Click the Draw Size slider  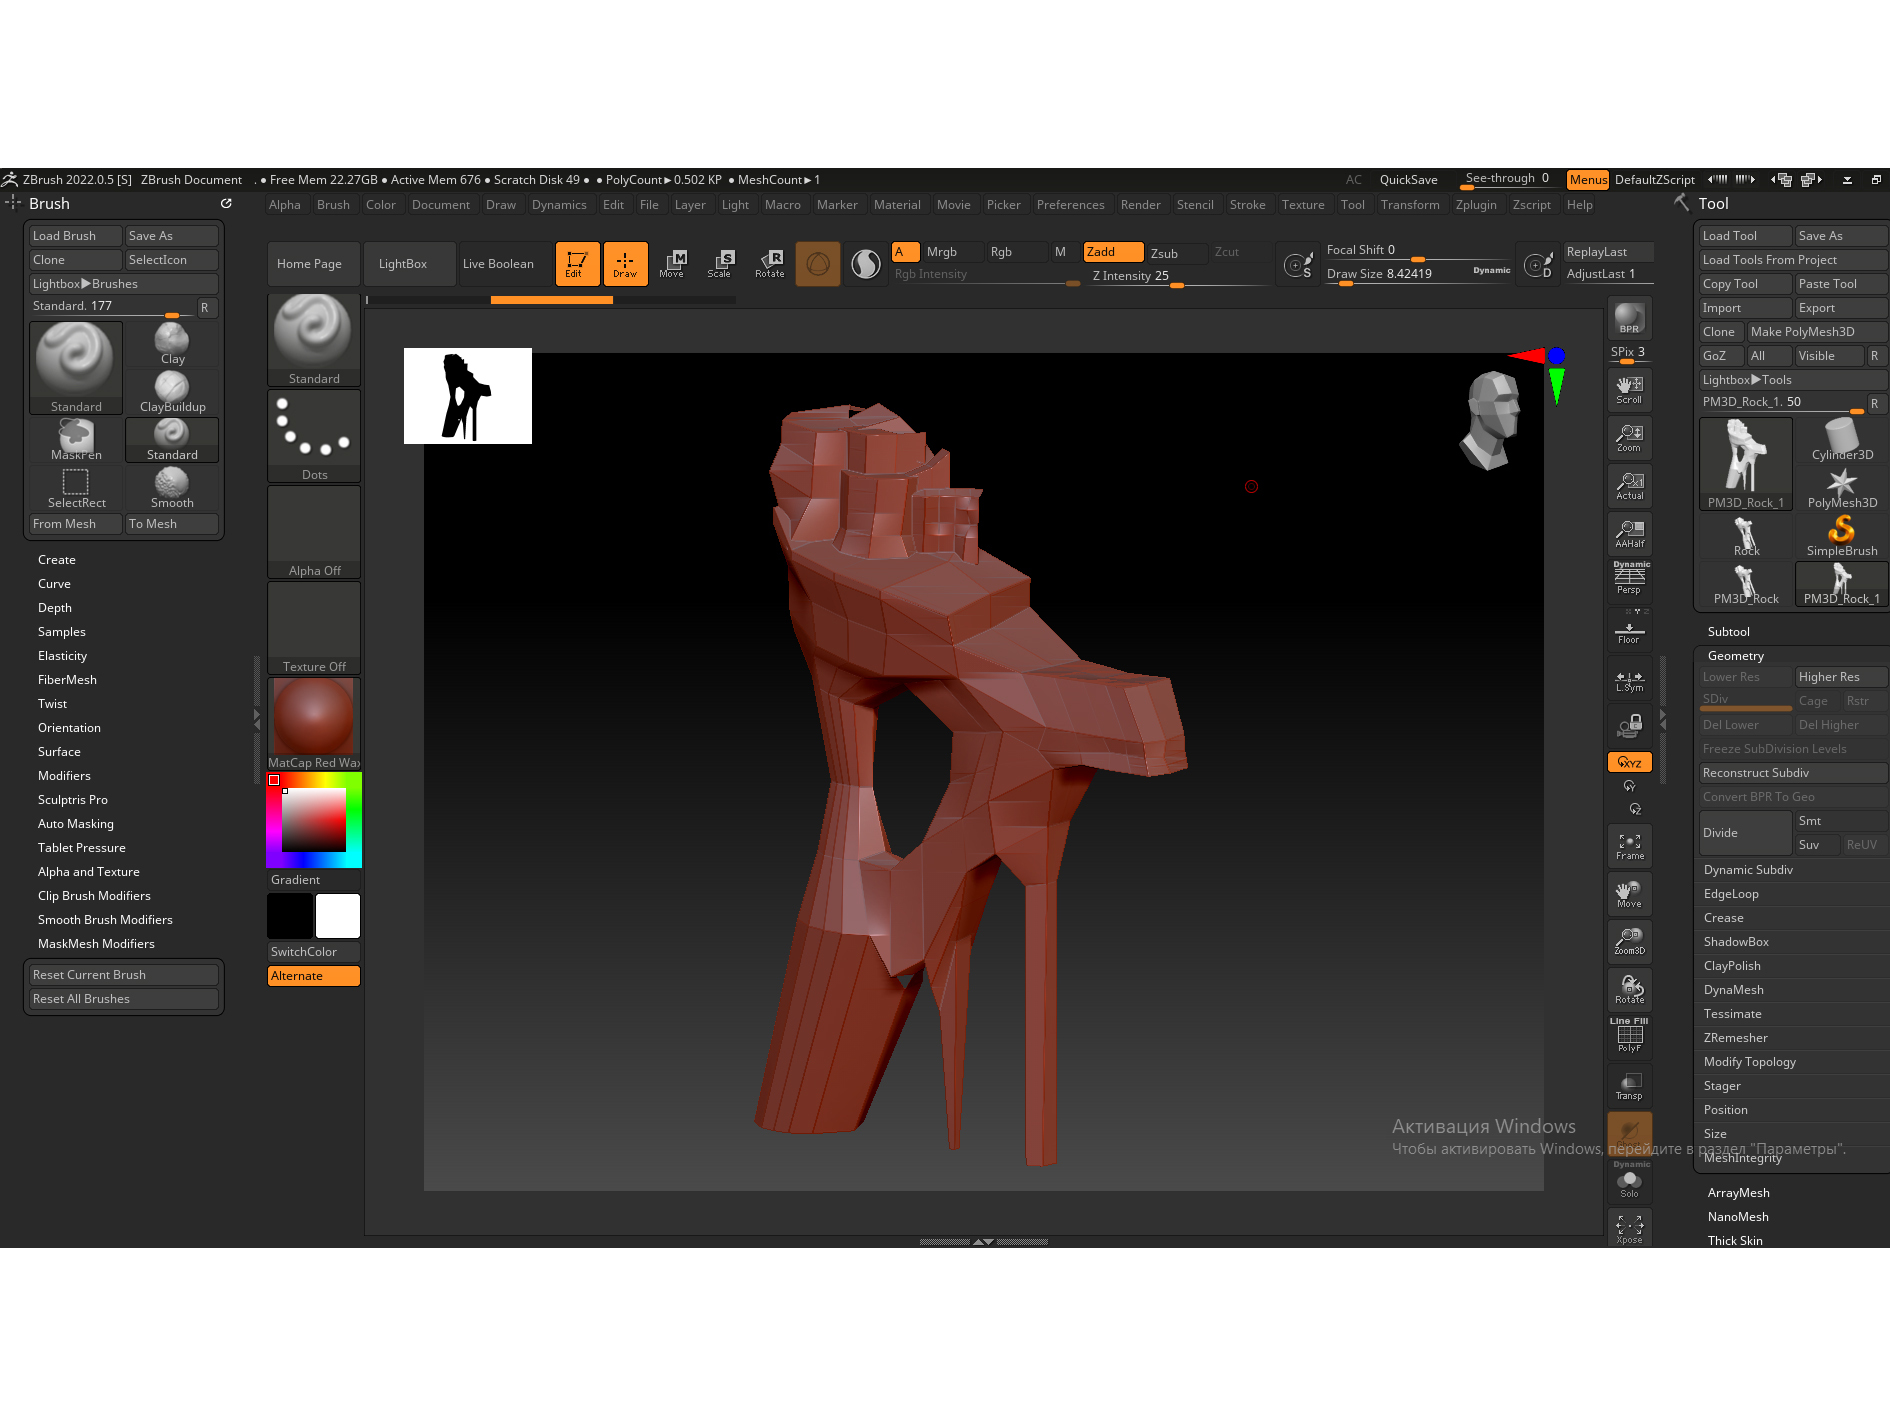click(1417, 274)
